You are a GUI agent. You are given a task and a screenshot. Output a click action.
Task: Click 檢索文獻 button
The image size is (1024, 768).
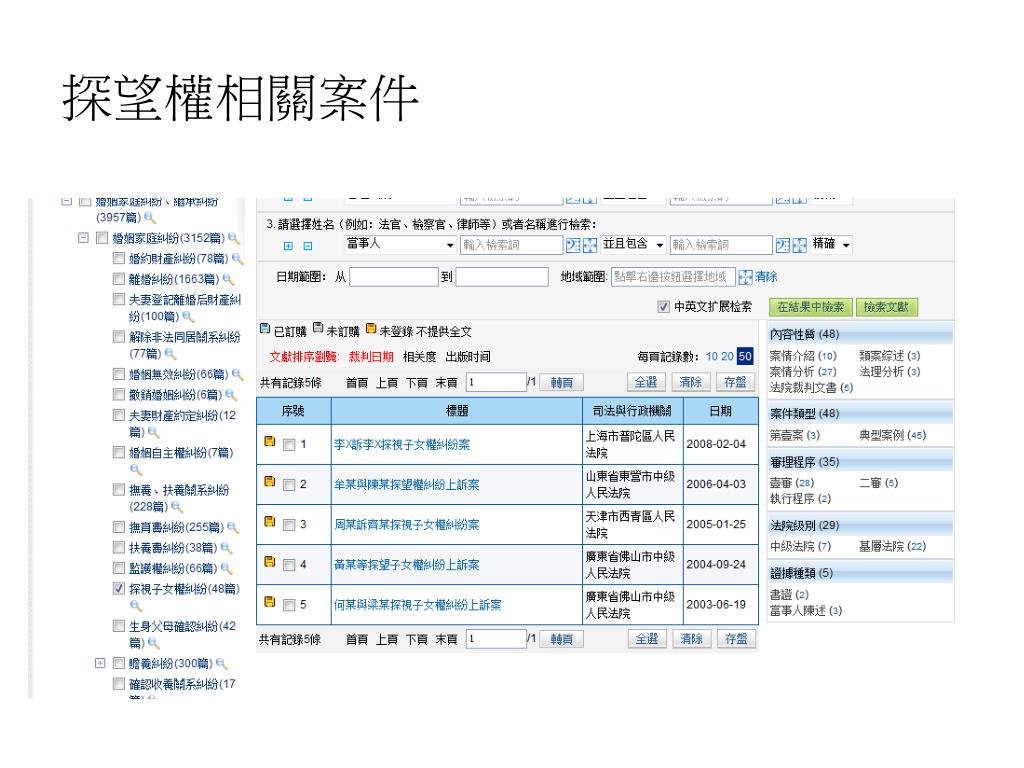(x=886, y=307)
